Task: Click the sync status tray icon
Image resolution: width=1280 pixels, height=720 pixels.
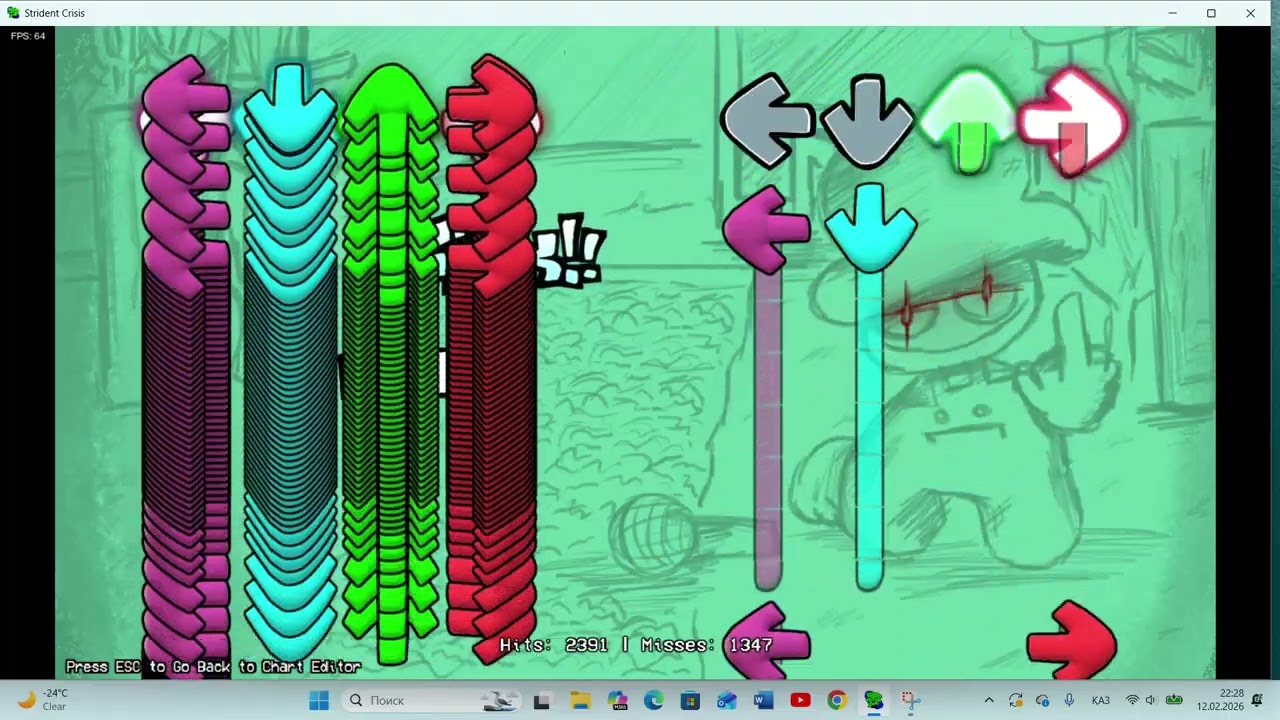Action: tap(1016, 700)
